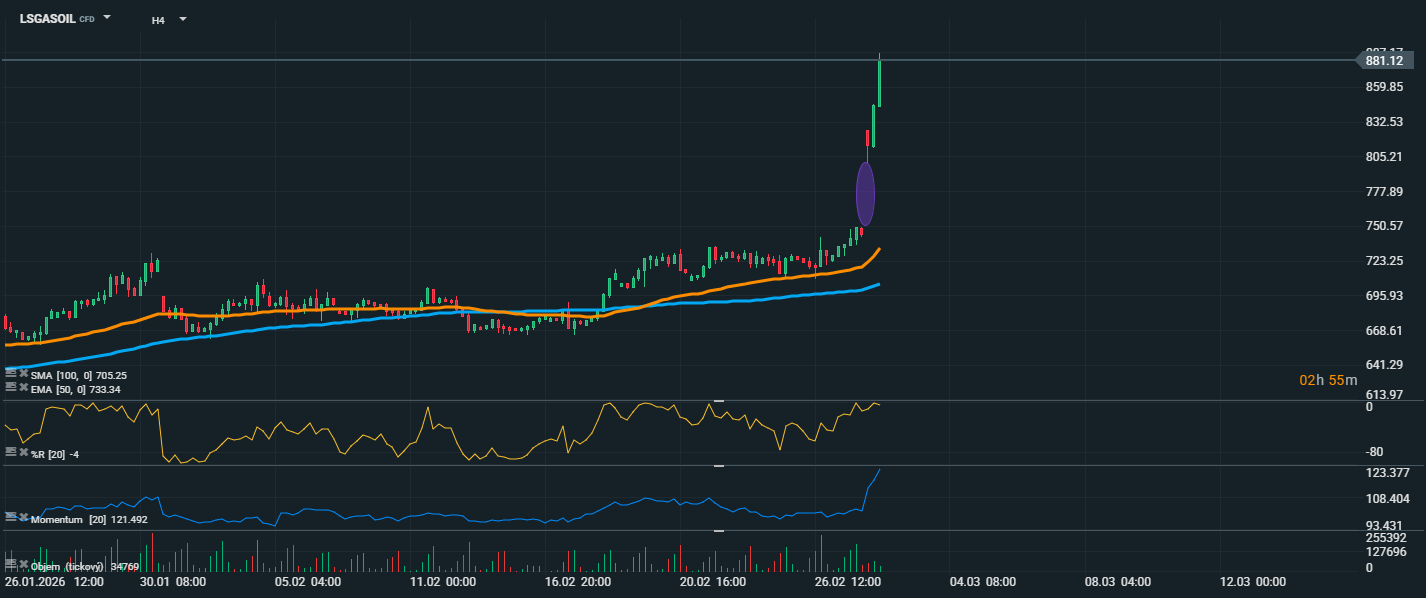Click the 04.03 08:00 time label
1426x598 pixels.
983,582
